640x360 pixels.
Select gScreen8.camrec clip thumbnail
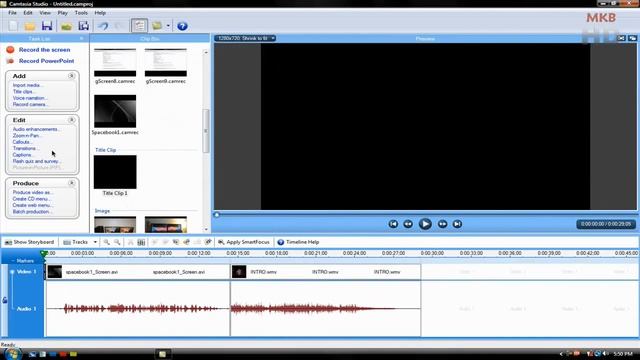pyautogui.click(x=115, y=62)
